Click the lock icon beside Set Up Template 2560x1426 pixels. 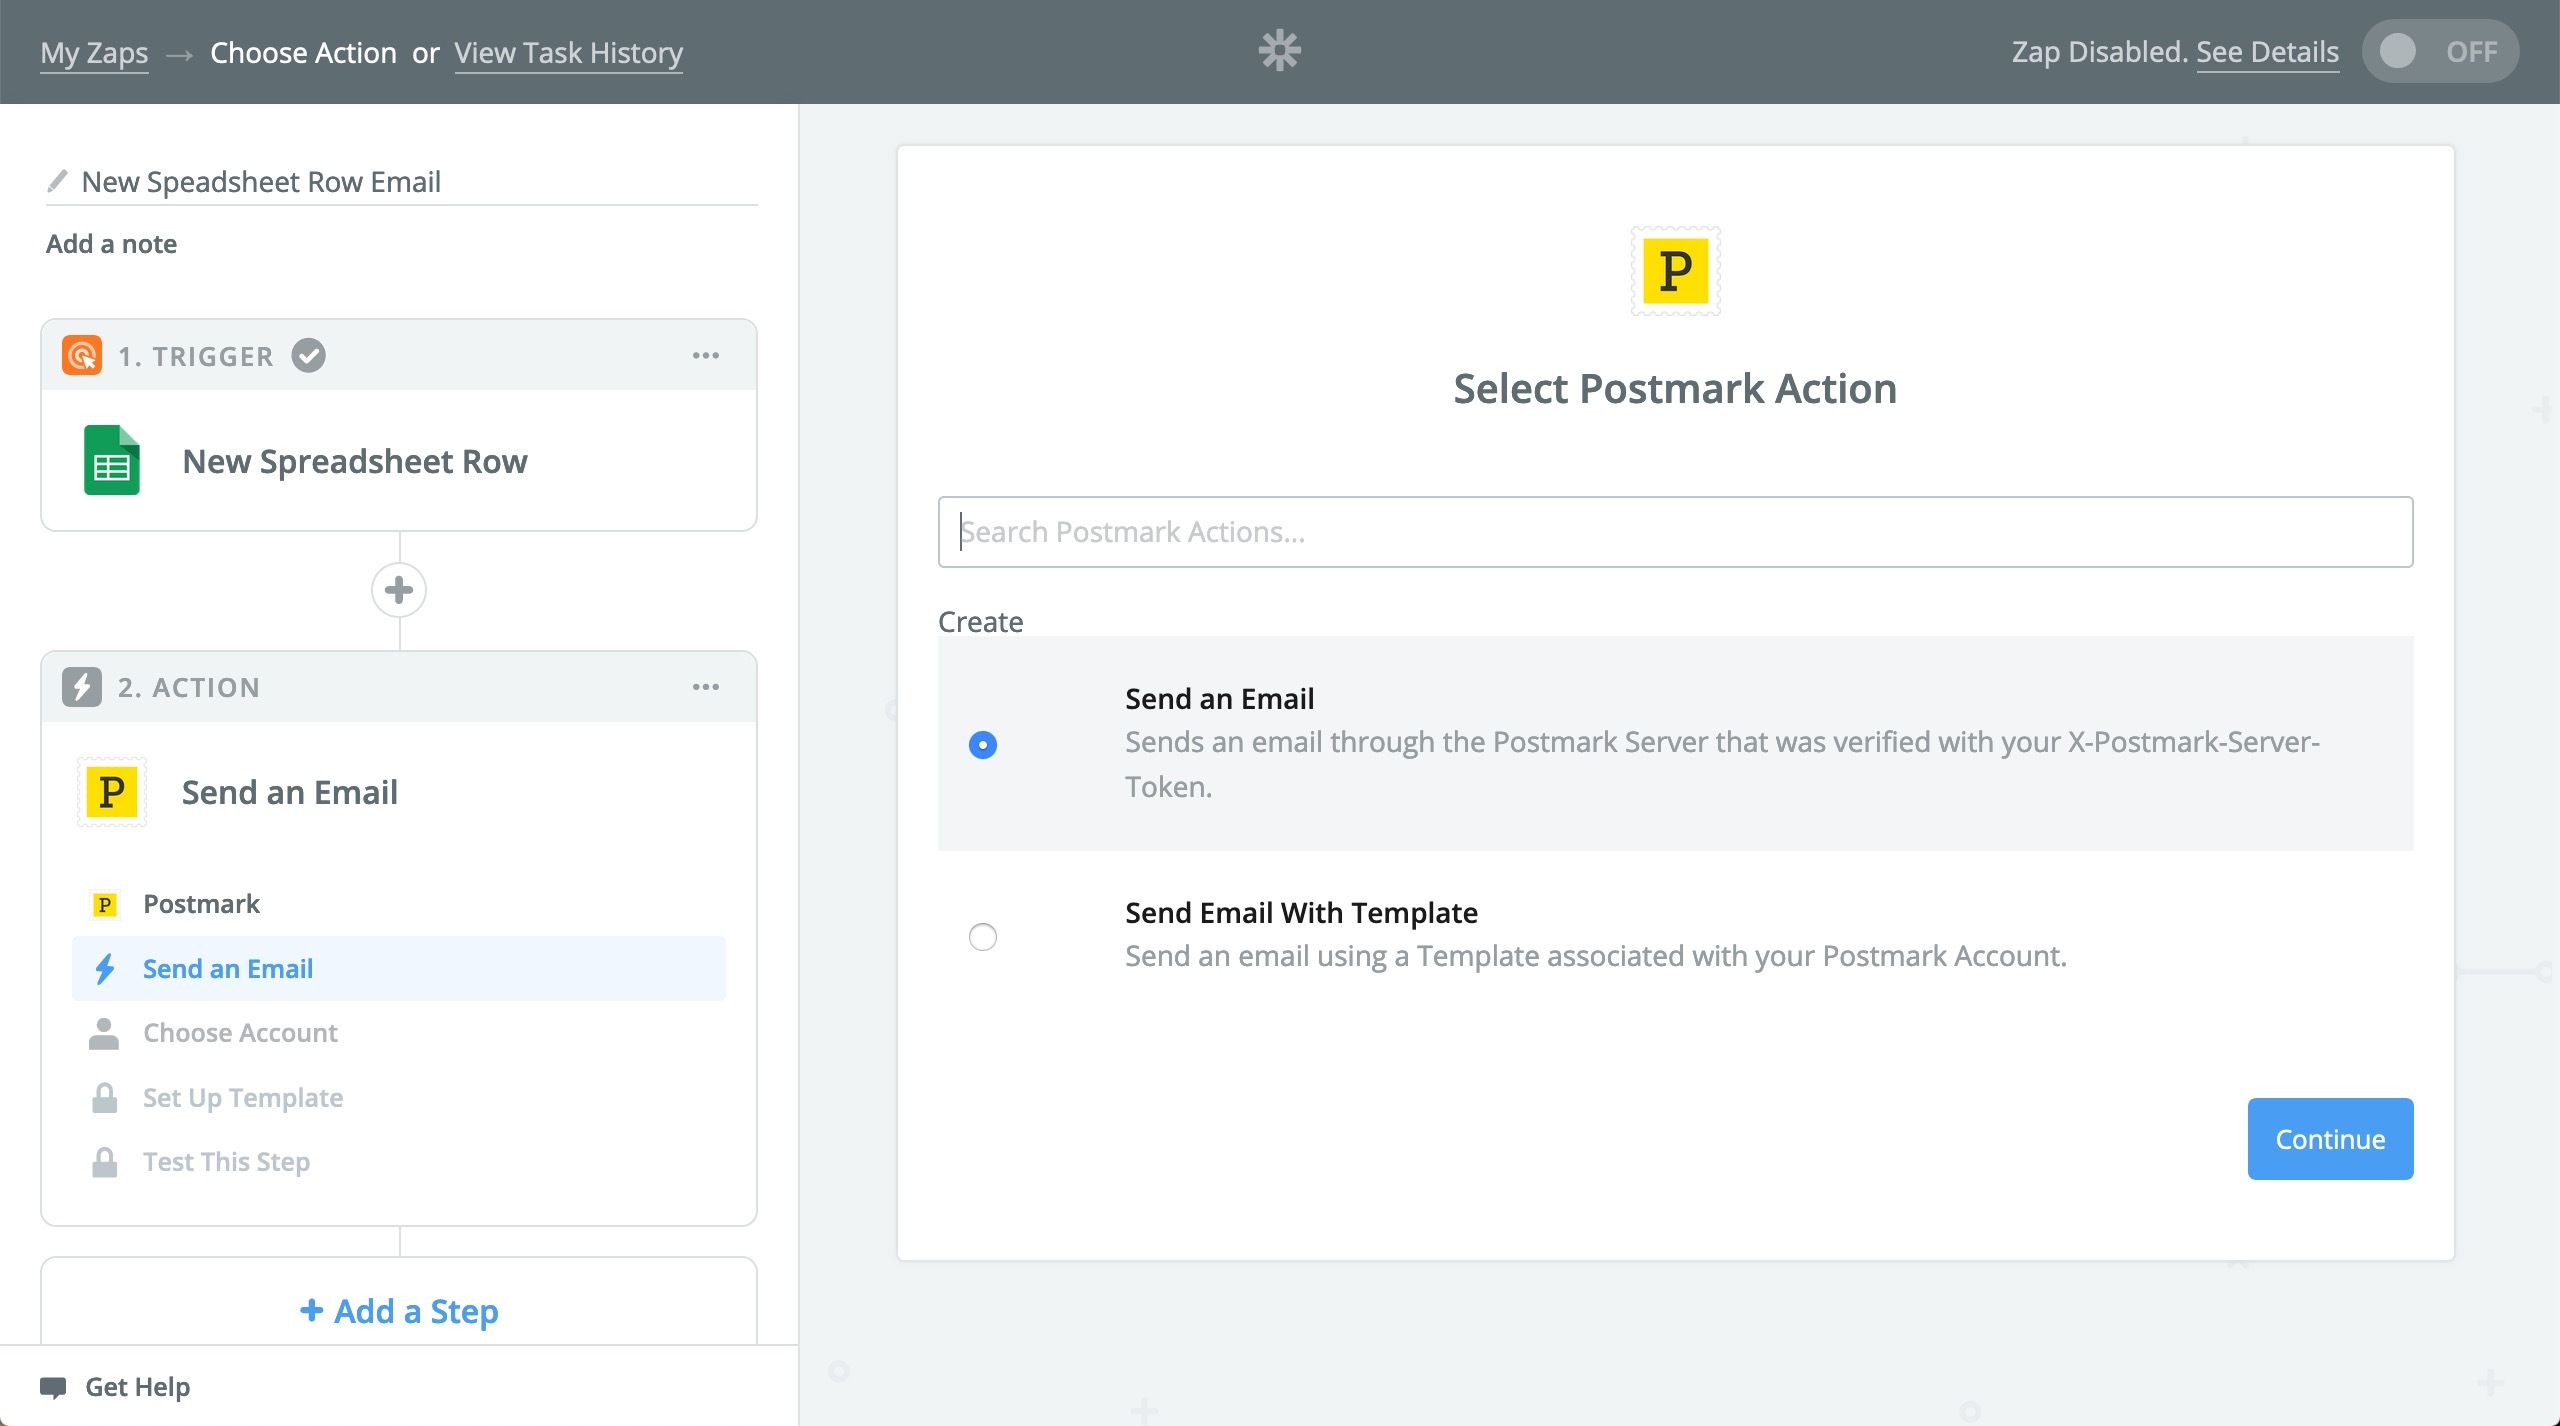(104, 1097)
